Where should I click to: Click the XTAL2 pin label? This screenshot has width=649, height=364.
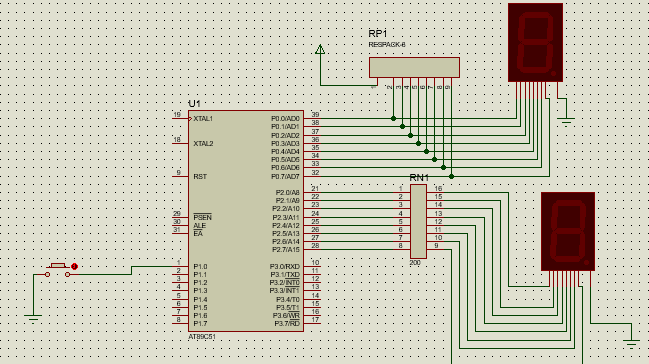[203, 144]
